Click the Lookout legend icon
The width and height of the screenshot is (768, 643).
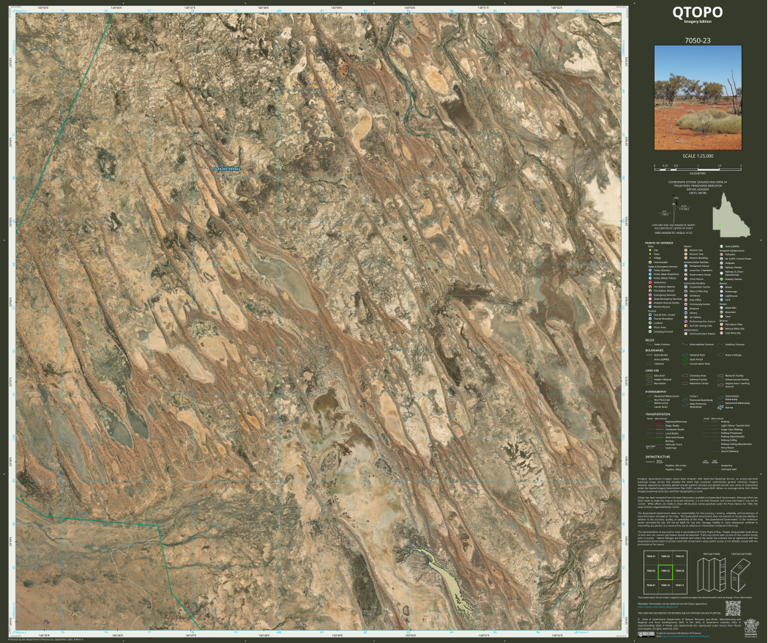[650, 323]
